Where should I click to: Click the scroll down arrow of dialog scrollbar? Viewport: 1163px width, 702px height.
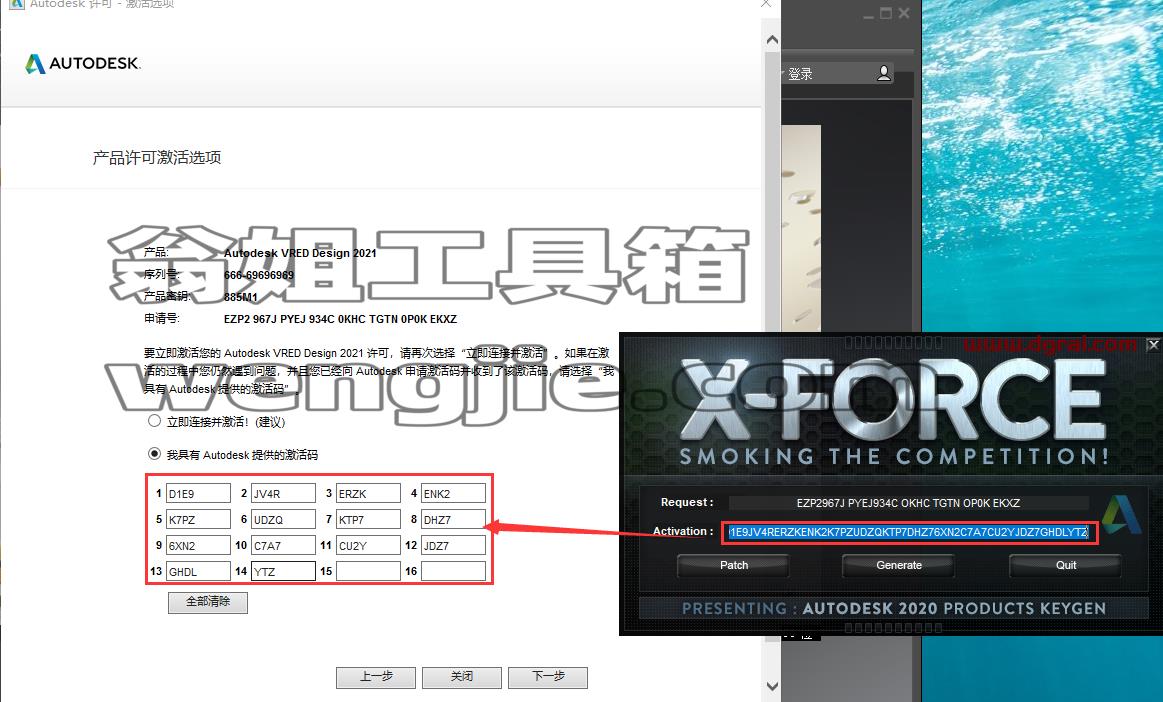772,686
